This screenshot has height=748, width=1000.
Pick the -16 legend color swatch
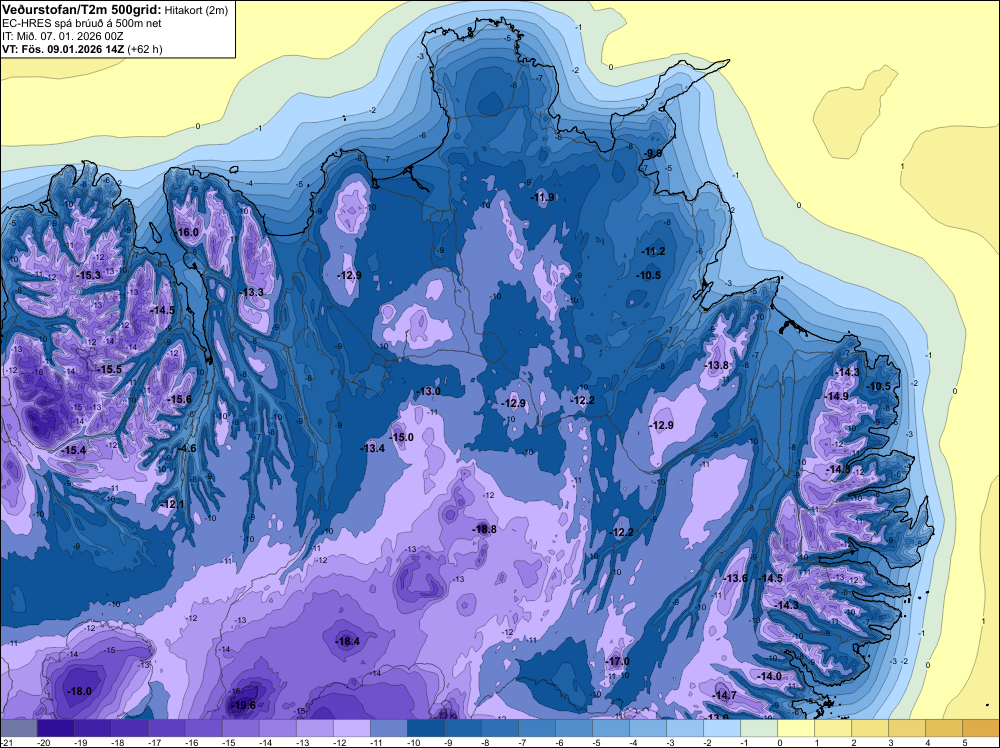[203, 728]
